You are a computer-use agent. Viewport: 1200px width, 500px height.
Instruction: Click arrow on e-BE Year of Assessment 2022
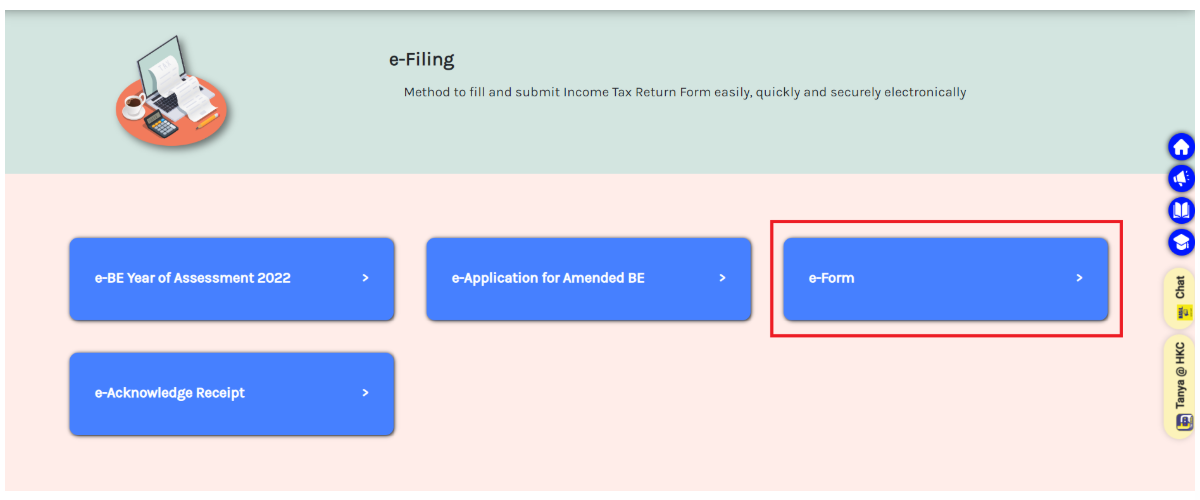(x=366, y=278)
